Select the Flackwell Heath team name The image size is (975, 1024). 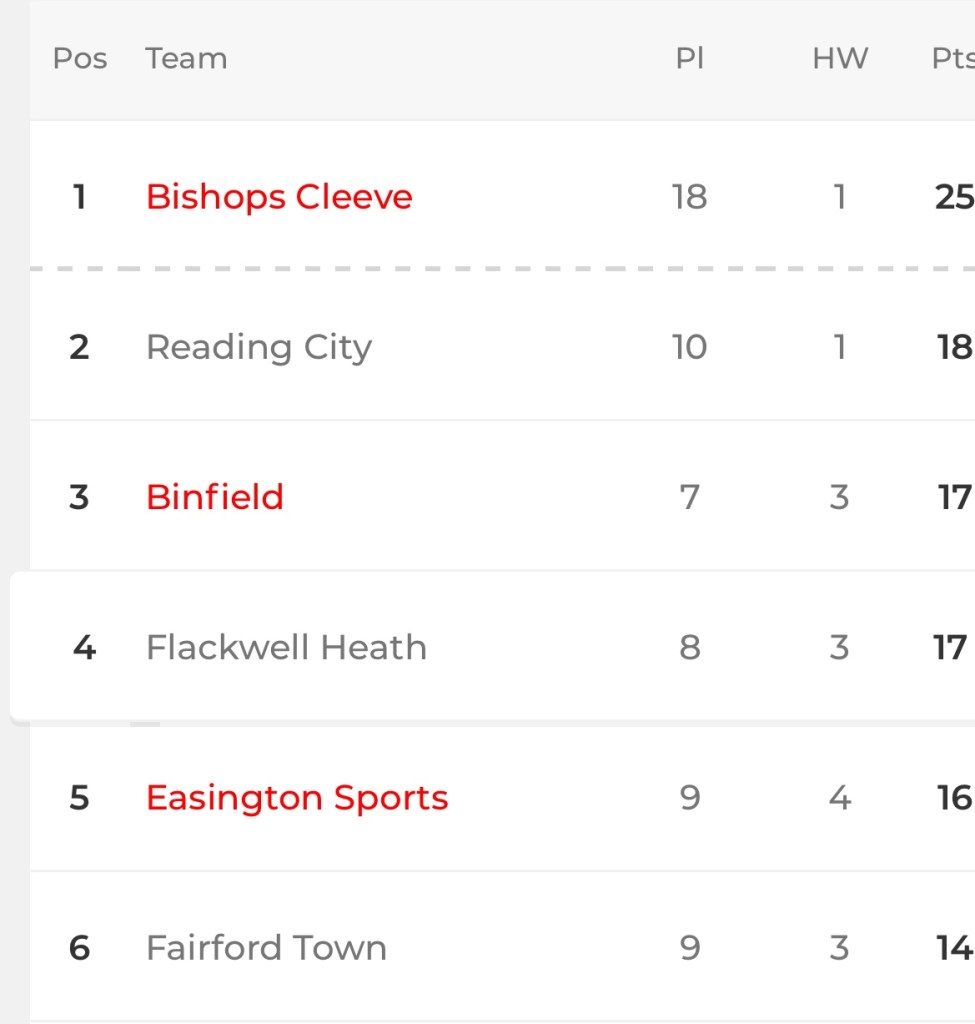click(x=286, y=647)
